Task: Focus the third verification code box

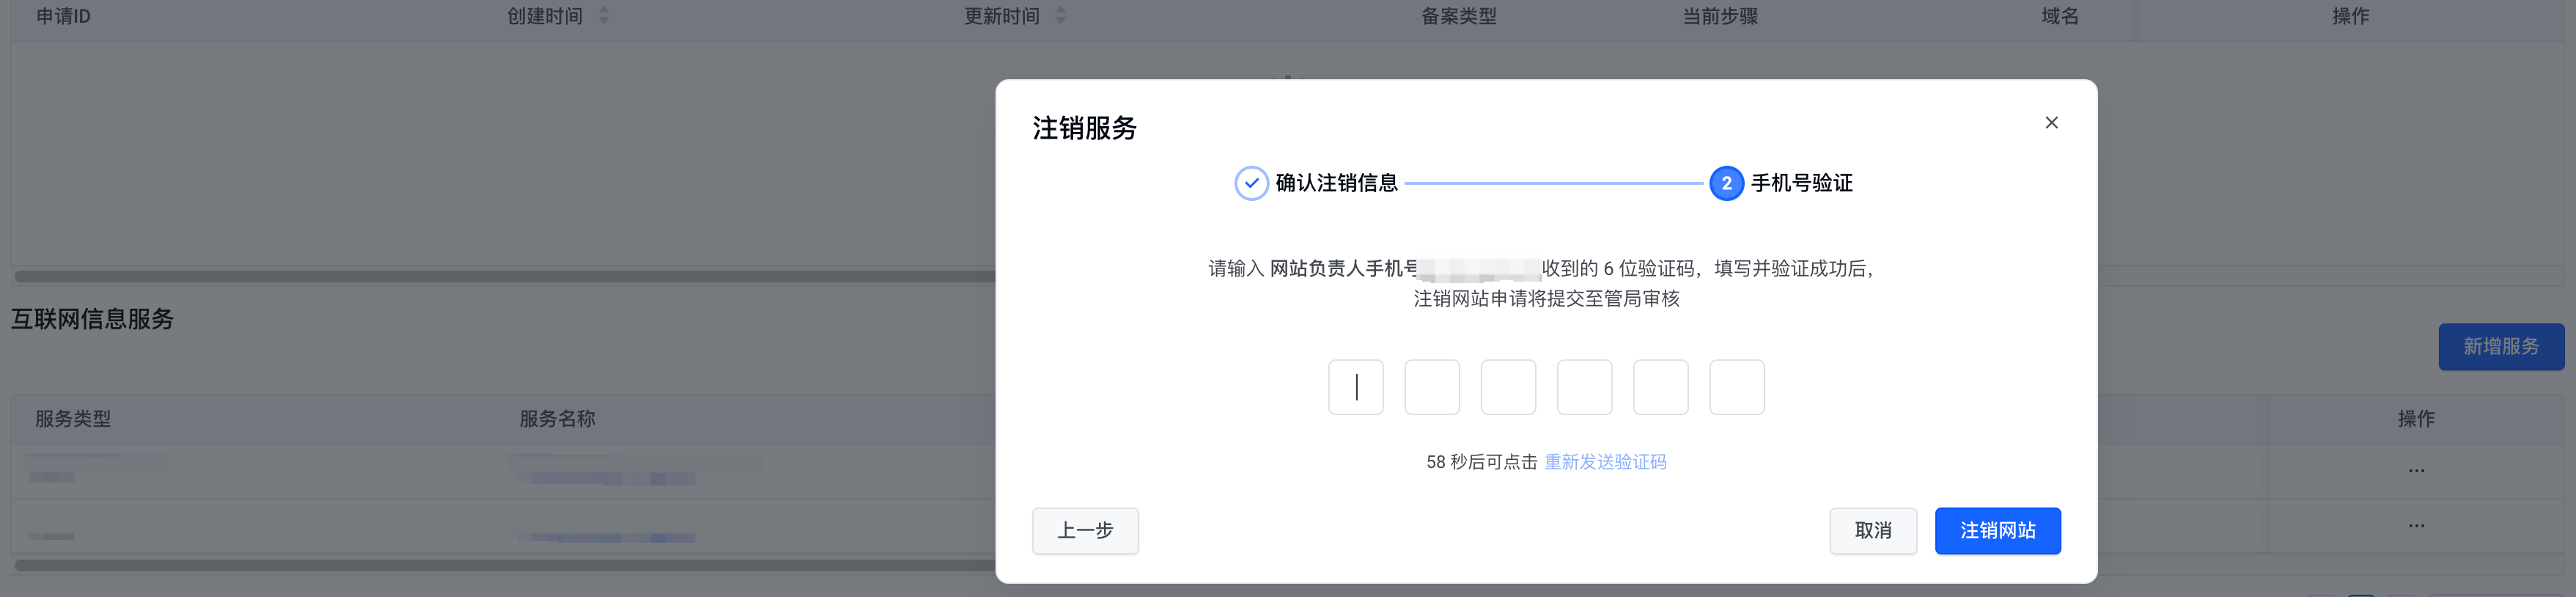Action: 1508,387
